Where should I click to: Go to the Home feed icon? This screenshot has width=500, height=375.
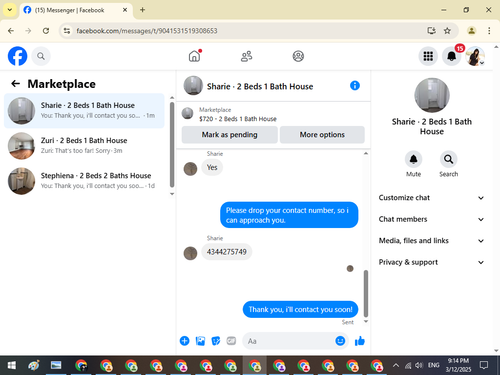(x=194, y=56)
